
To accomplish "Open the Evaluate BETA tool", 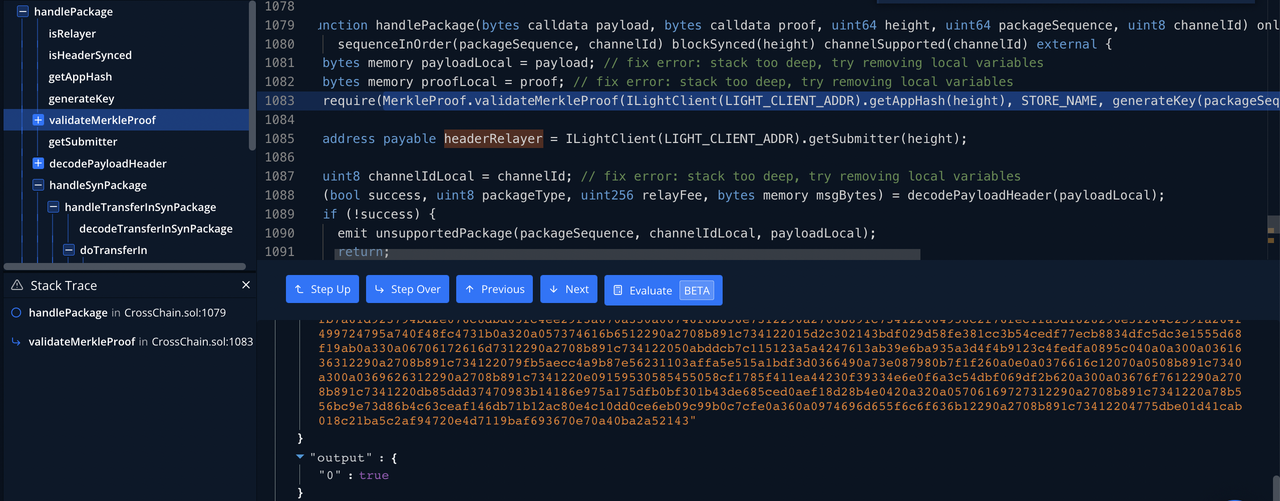I will [x=663, y=290].
